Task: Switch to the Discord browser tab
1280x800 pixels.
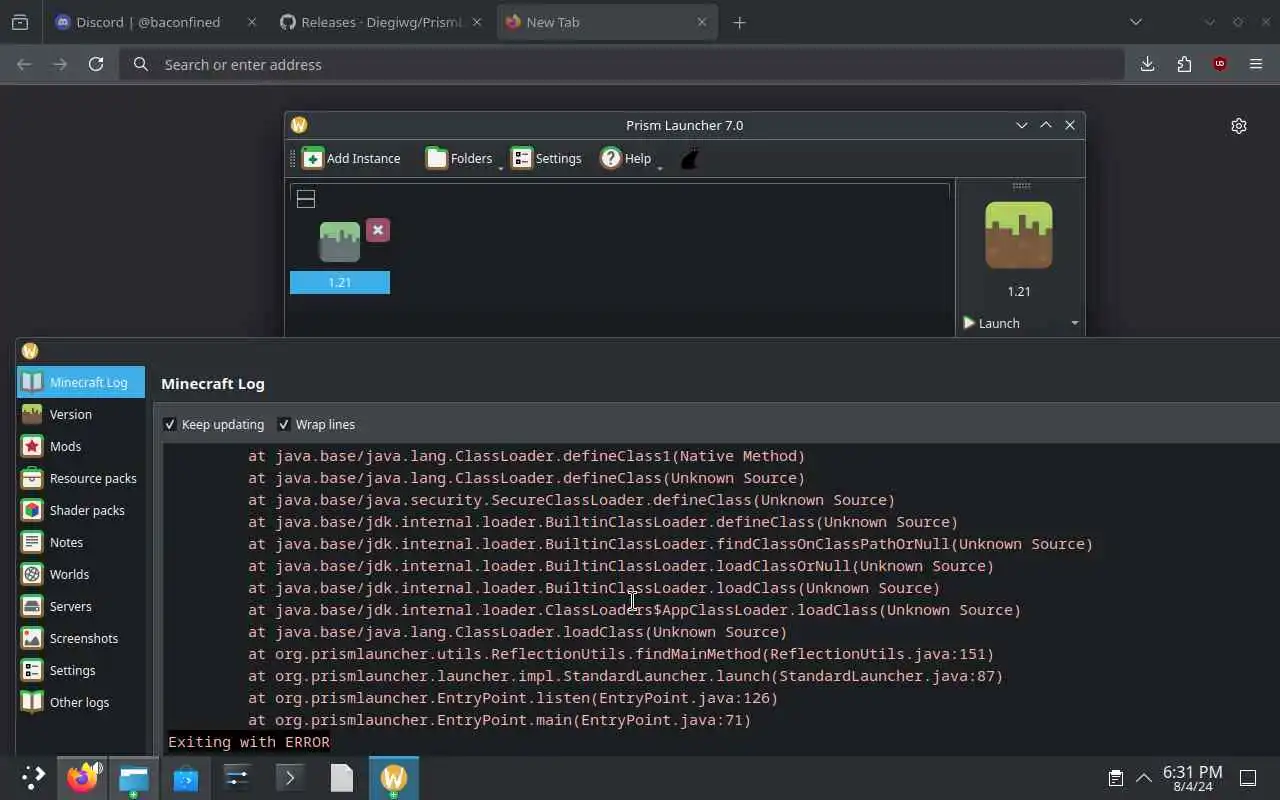Action: click(x=155, y=22)
